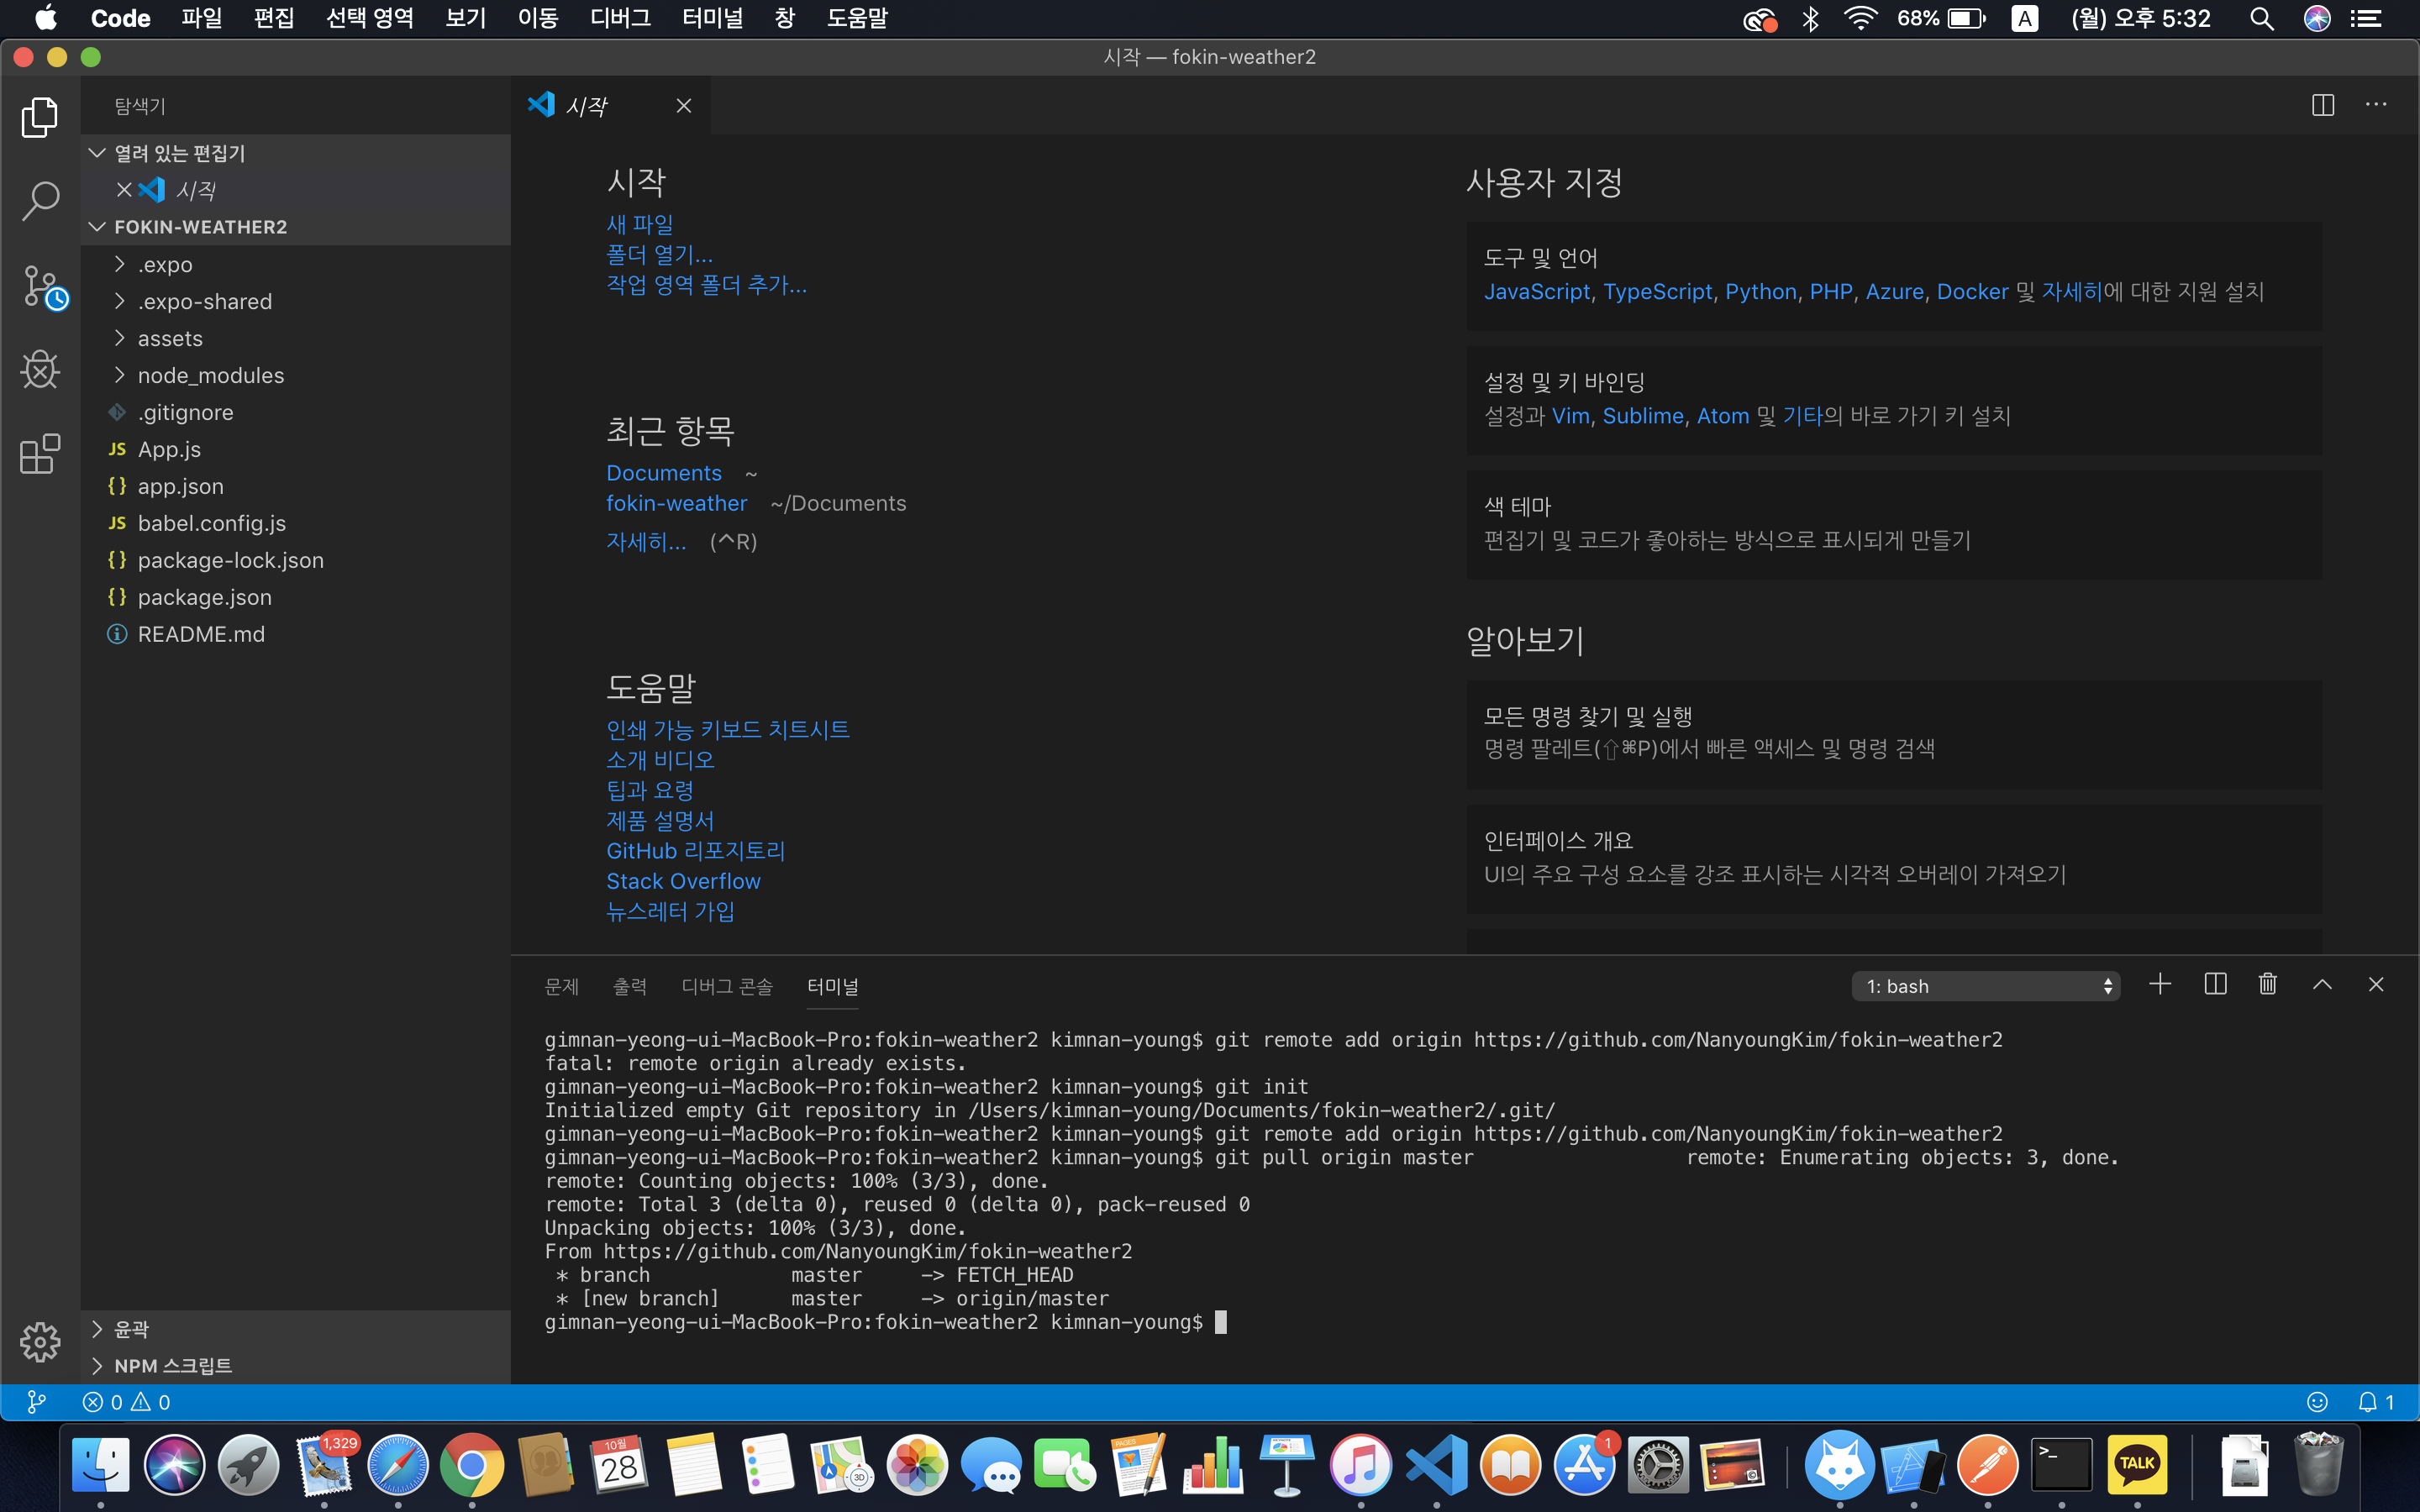This screenshot has width=2420, height=1512.
Task: Open the 1: bash terminal selector dropdown
Action: (x=1985, y=986)
